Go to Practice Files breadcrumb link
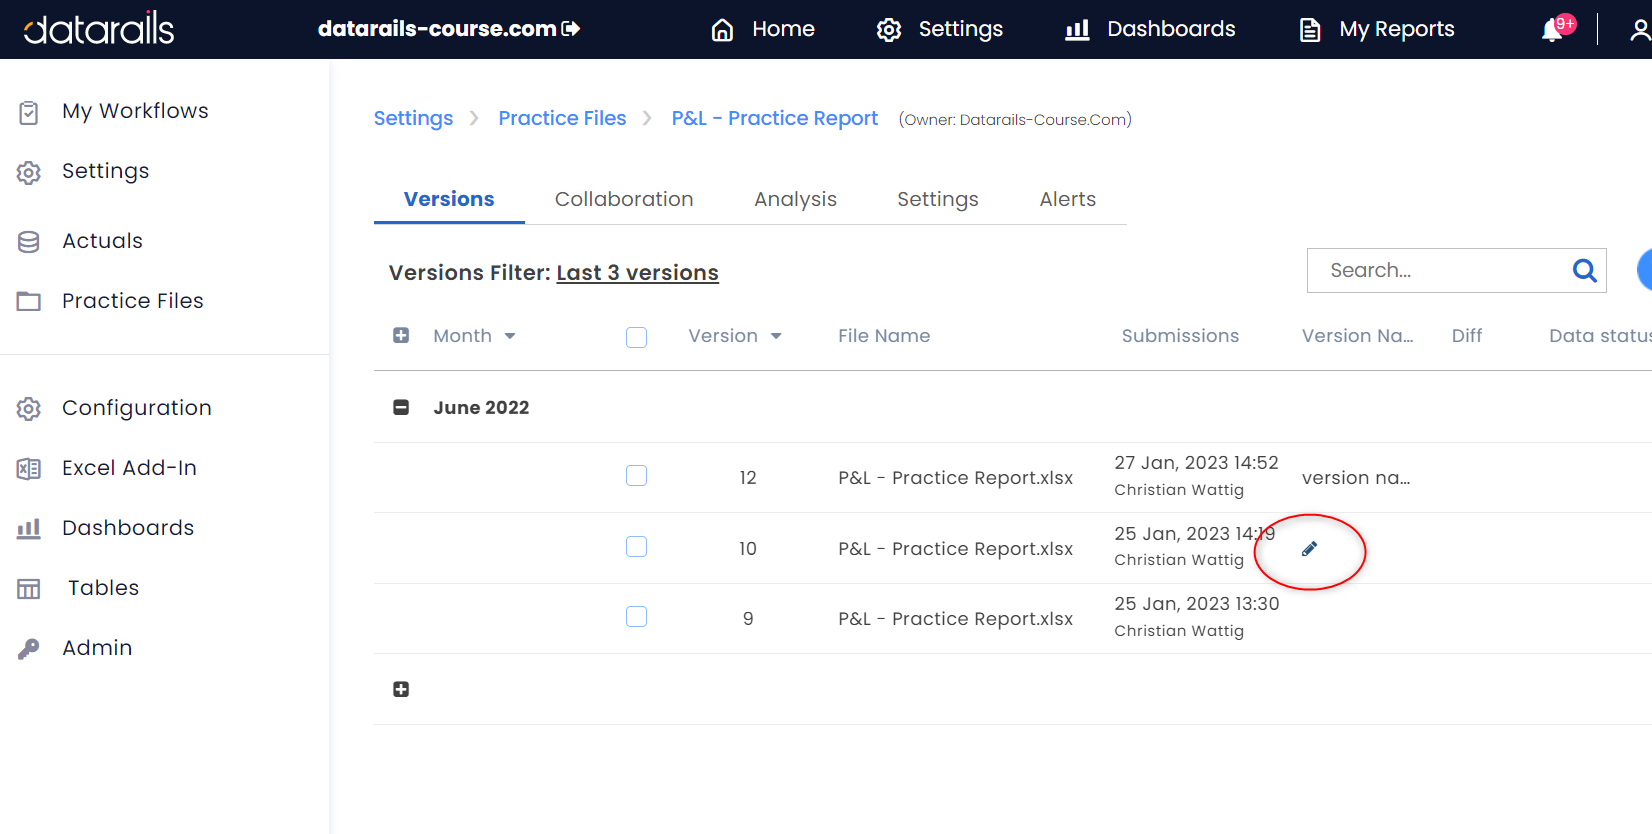1652x834 pixels. click(x=562, y=118)
